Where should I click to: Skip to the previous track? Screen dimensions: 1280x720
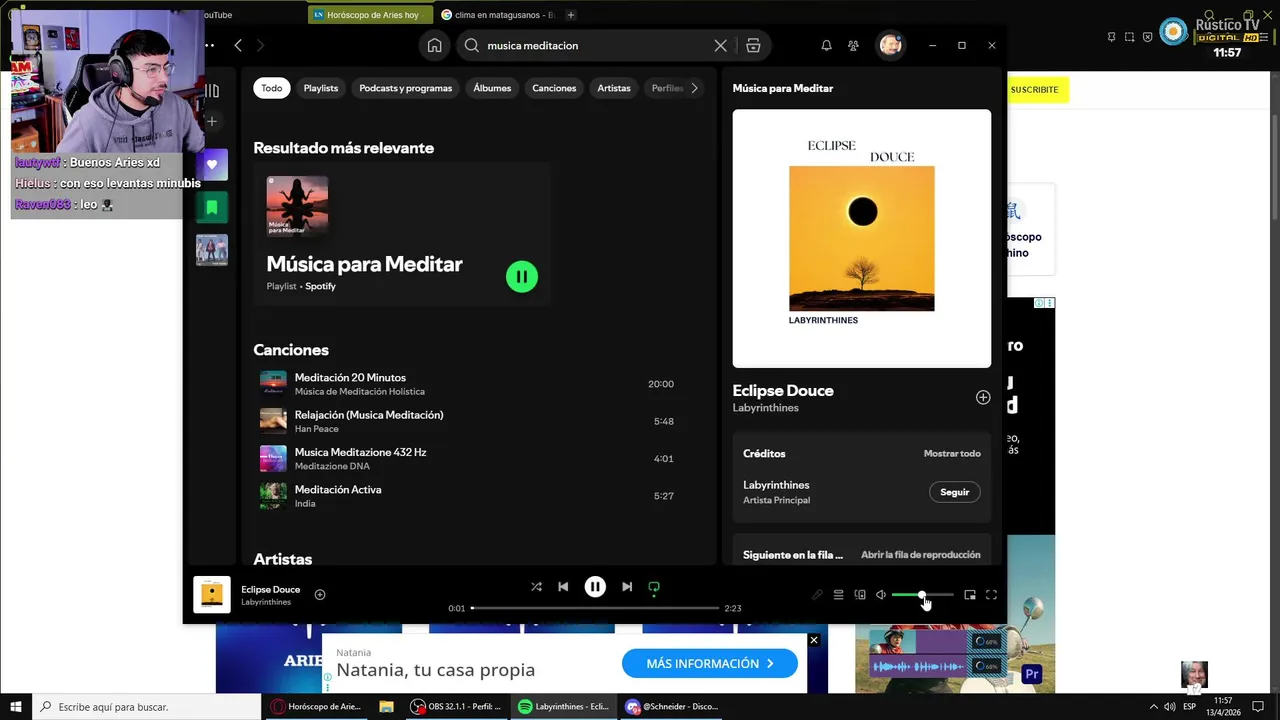pos(563,587)
